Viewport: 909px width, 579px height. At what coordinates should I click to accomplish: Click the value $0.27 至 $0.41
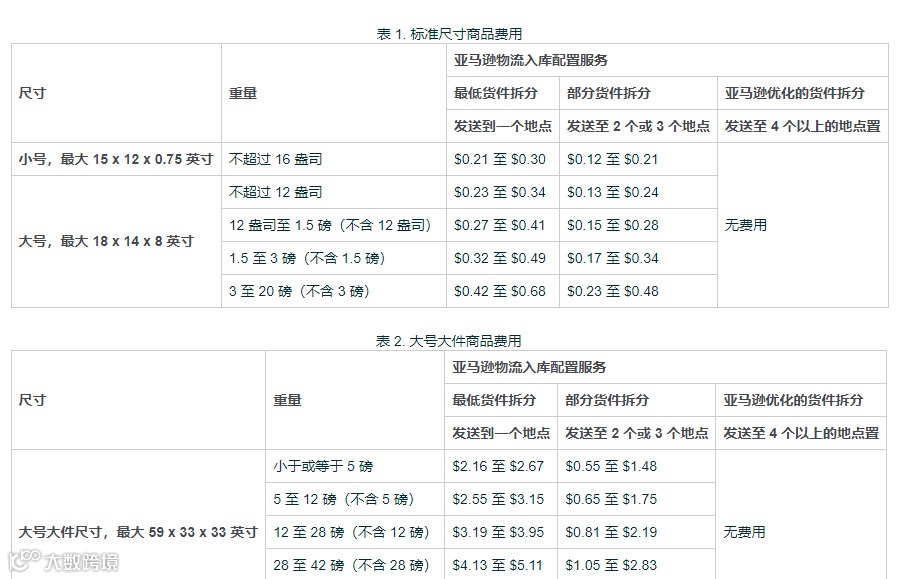(x=500, y=225)
